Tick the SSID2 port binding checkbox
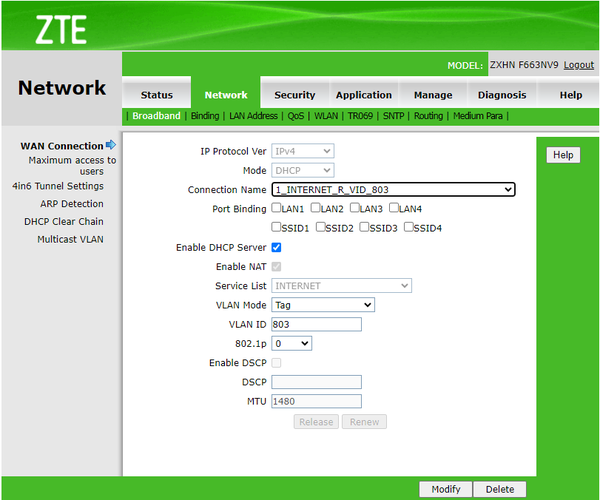The width and height of the screenshot is (600, 500). [321, 228]
